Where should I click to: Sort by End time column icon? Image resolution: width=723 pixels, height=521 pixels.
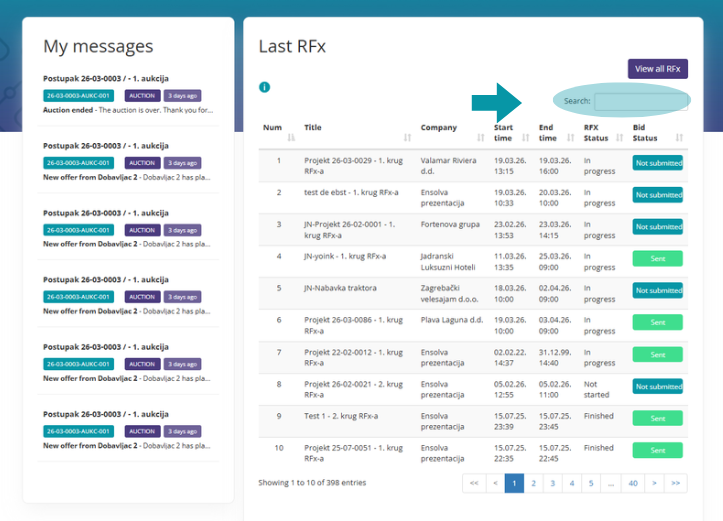pyautogui.click(x=570, y=137)
